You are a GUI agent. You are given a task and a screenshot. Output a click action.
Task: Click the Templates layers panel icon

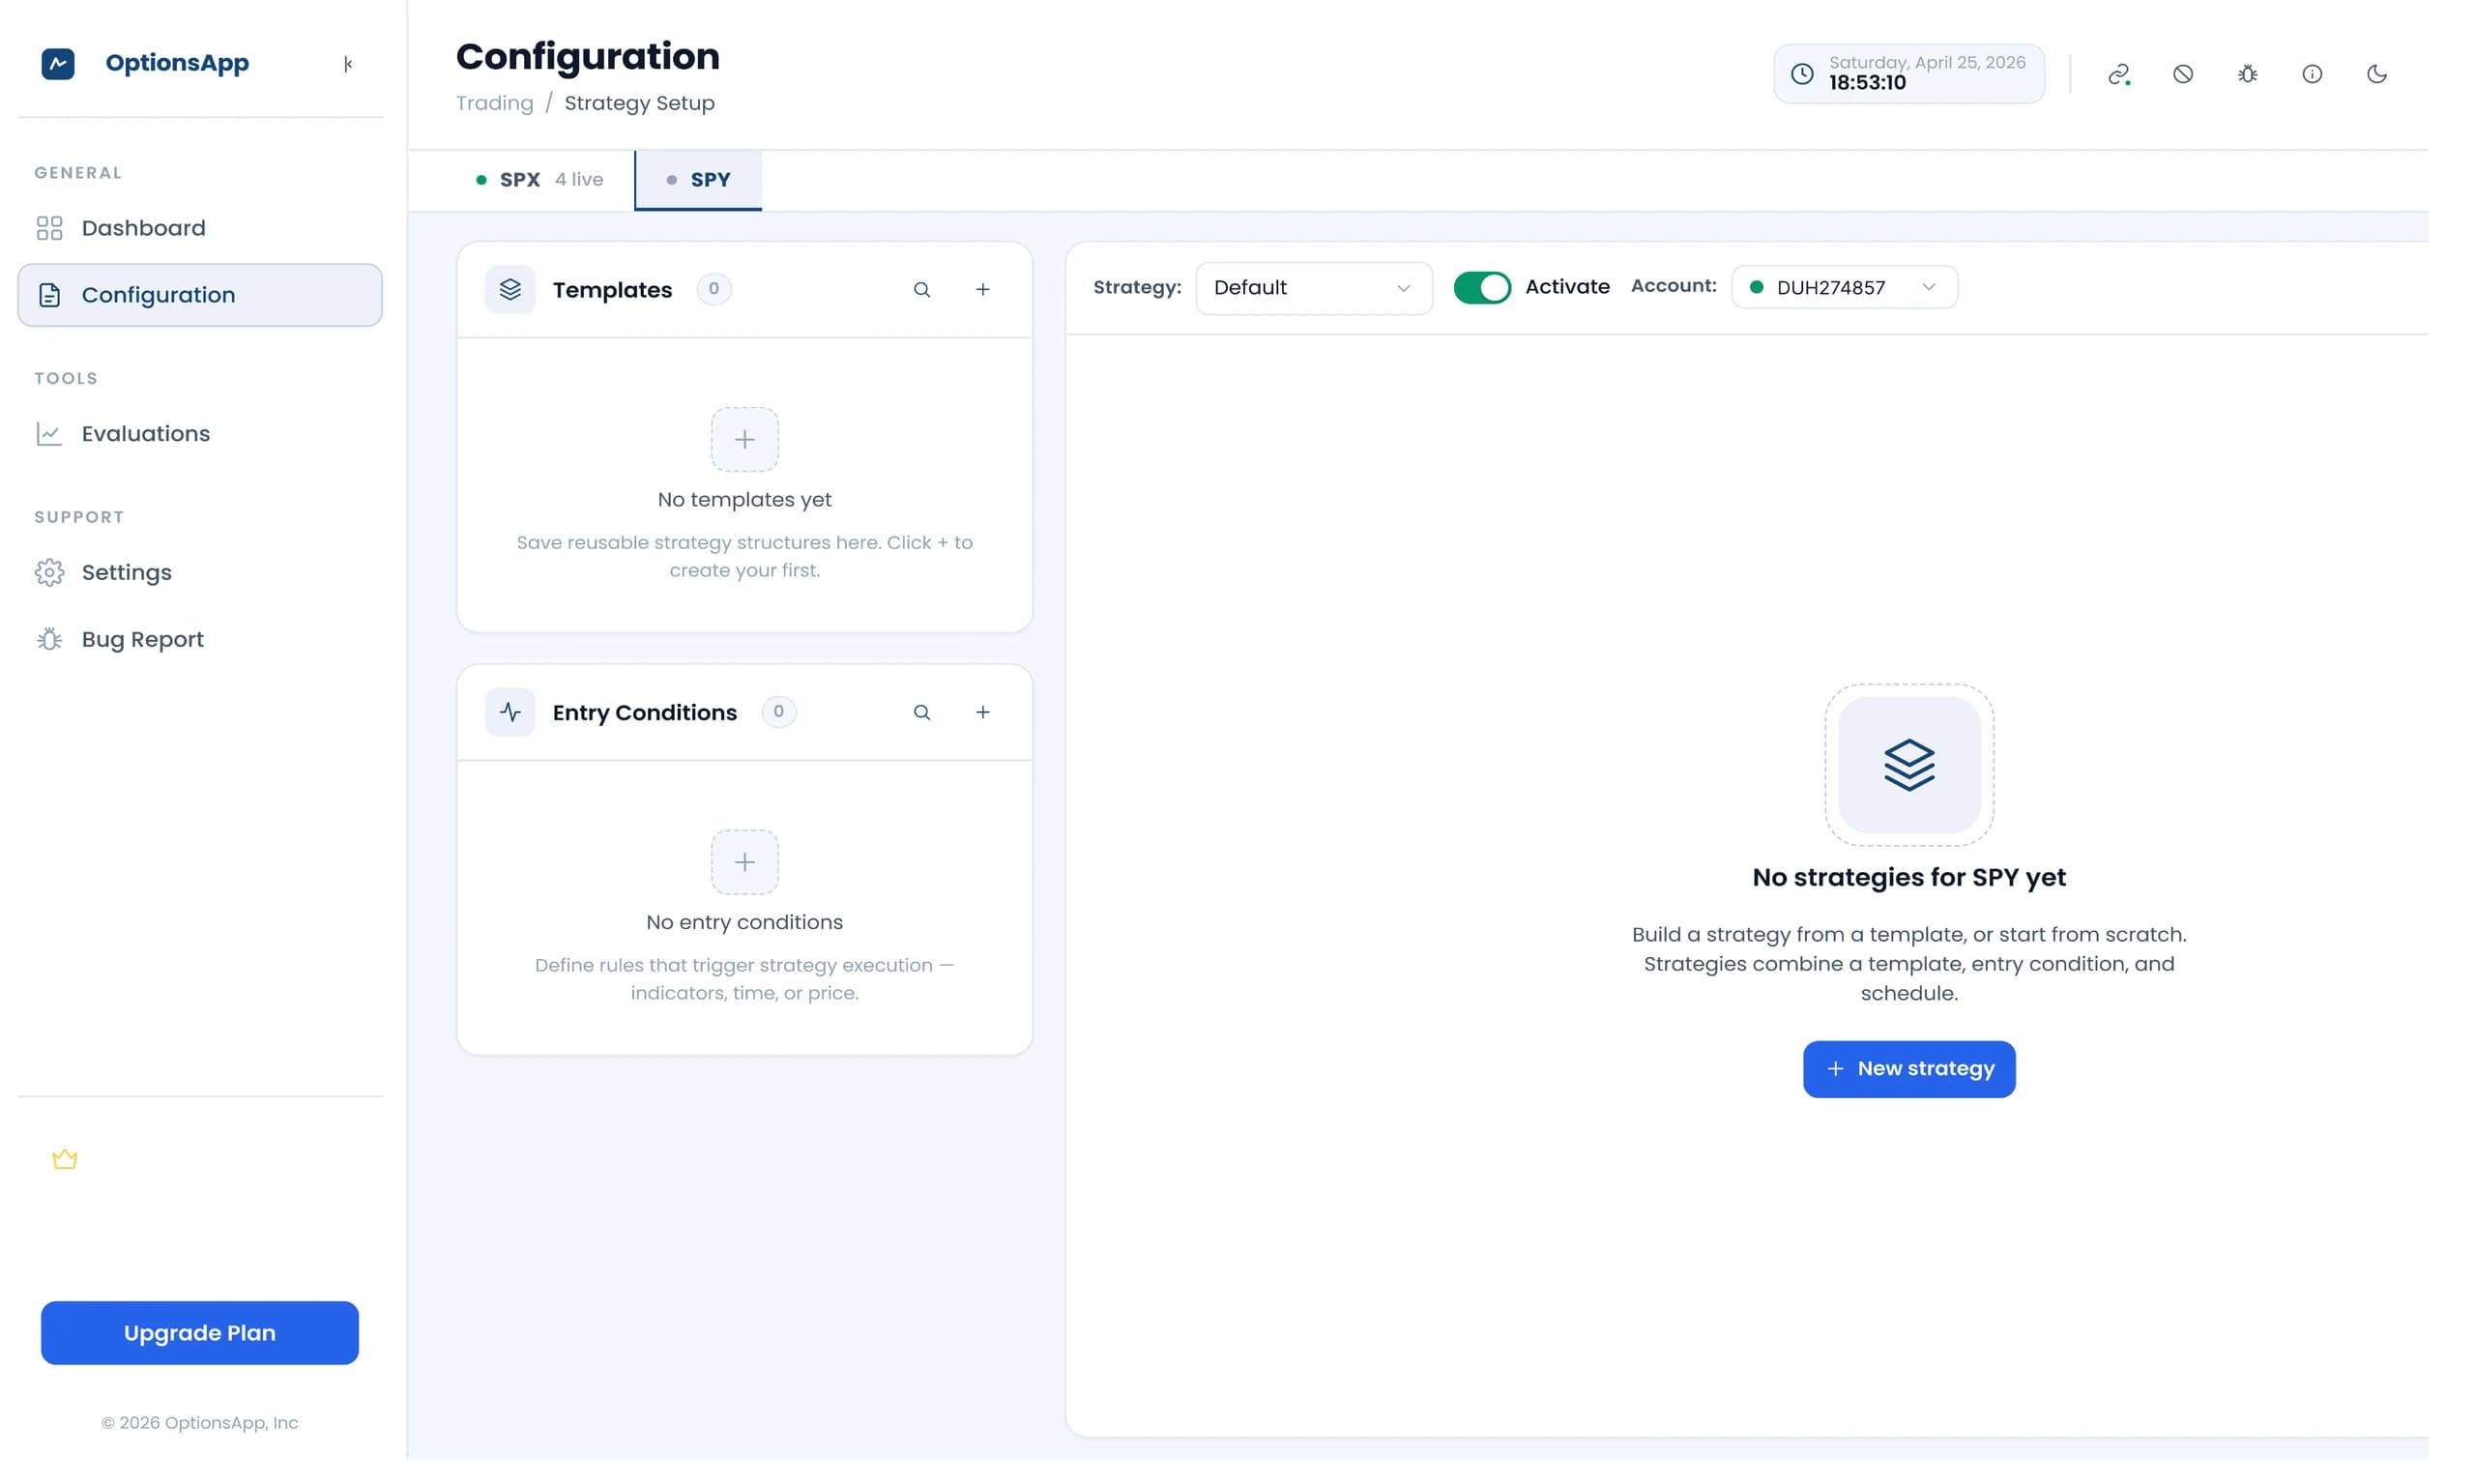pyautogui.click(x=510, y=290)
